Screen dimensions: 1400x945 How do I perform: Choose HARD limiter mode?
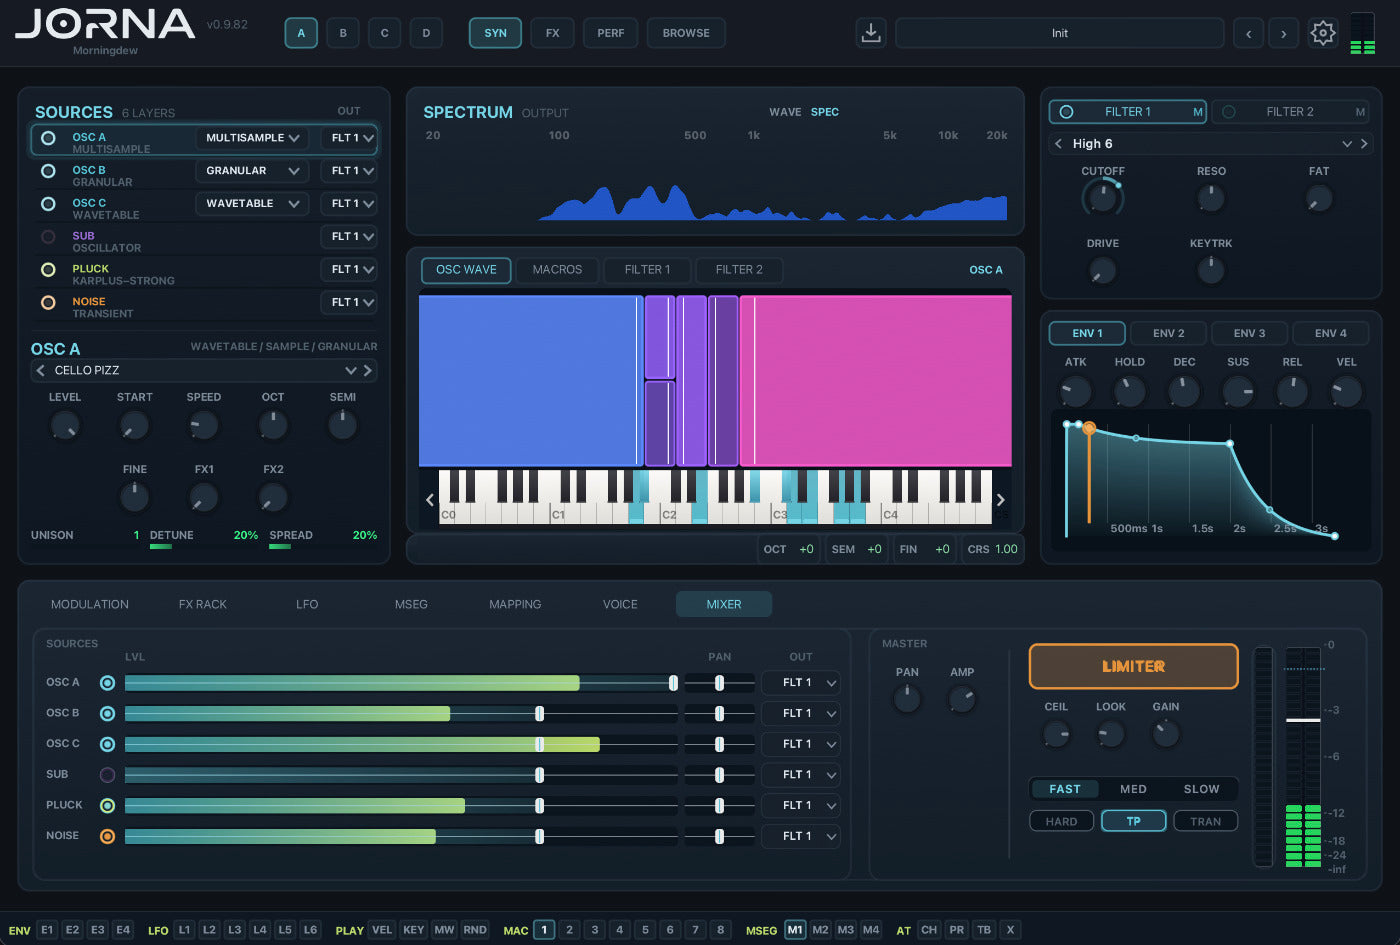(1061, 821)
